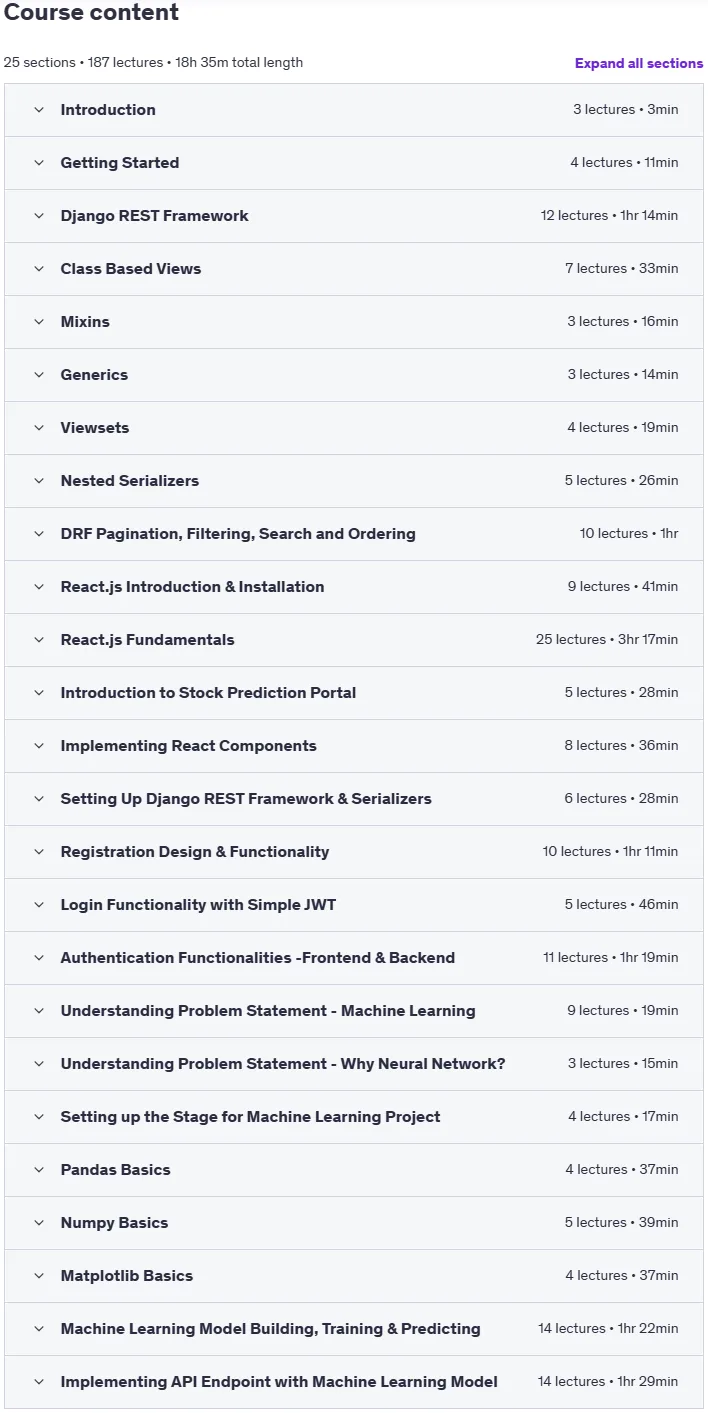Click chevron beside Class Based Views
The height and width of the screenshot is (1413, 708).
coord(39,269)
